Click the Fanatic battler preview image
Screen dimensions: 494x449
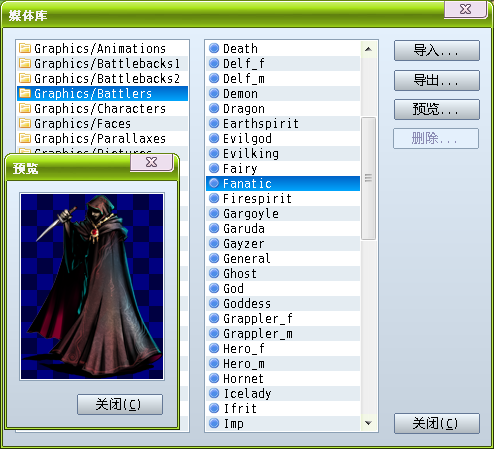92,286
